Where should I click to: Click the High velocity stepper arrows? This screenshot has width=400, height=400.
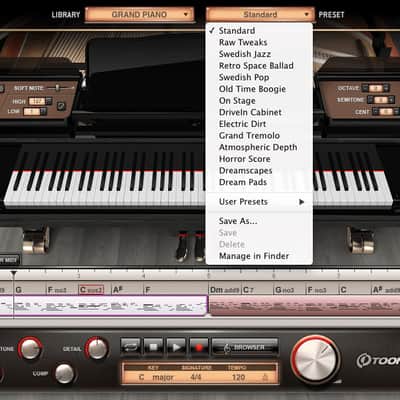[49, 101]
